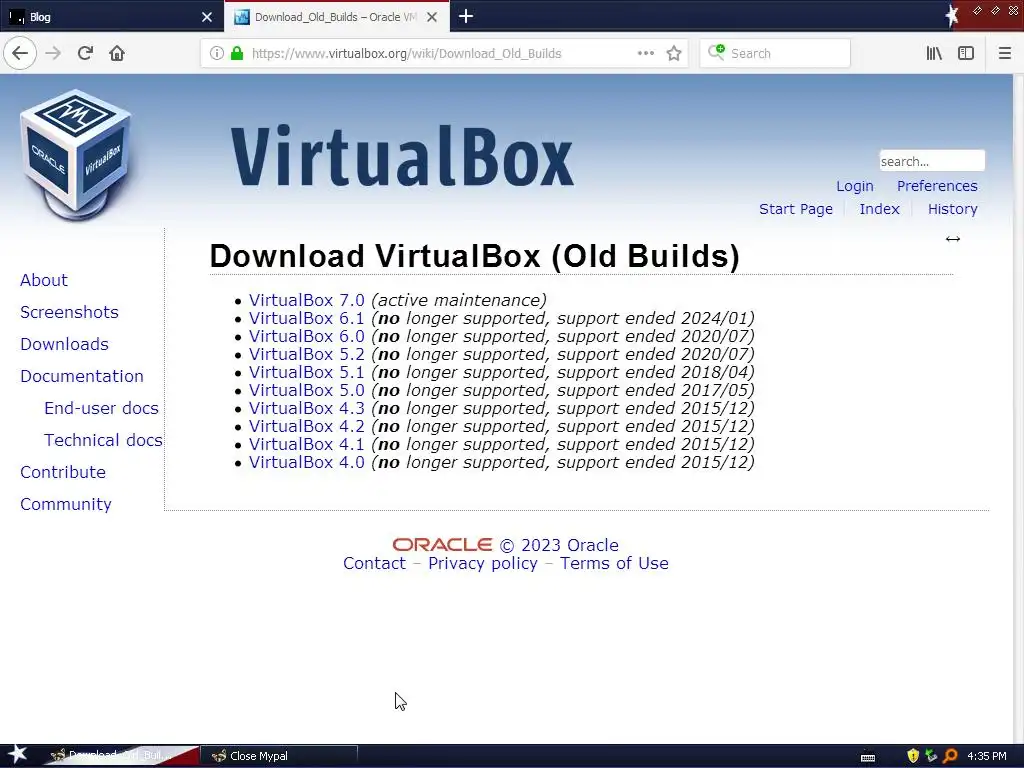The width and height of the screenshot is (1024, 768).
Task: Click the yellow shield tray icon
Action: pos(913,756)
